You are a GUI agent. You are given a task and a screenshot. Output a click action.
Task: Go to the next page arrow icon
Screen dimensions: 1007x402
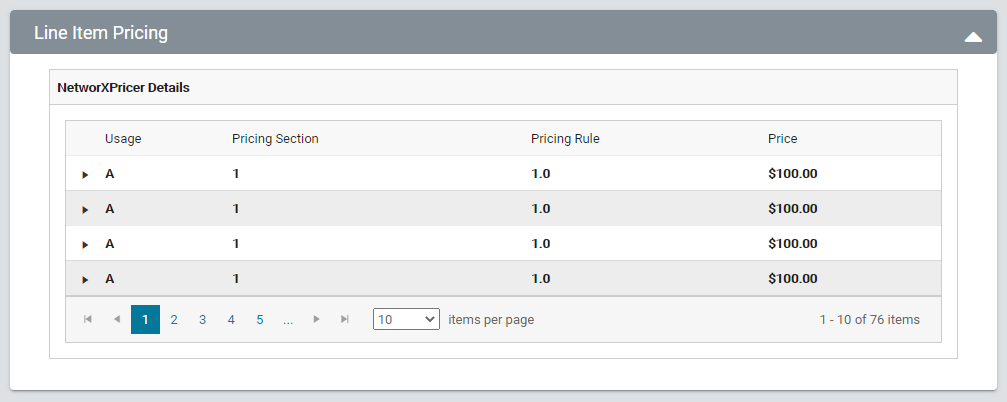317,320
